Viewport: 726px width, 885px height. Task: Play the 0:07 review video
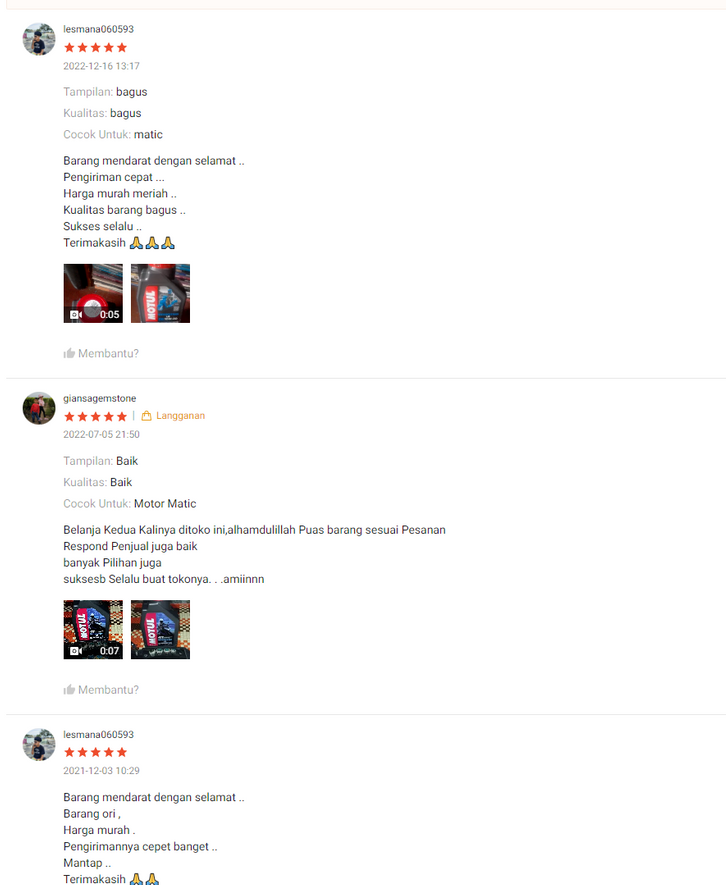coord(93,630)
